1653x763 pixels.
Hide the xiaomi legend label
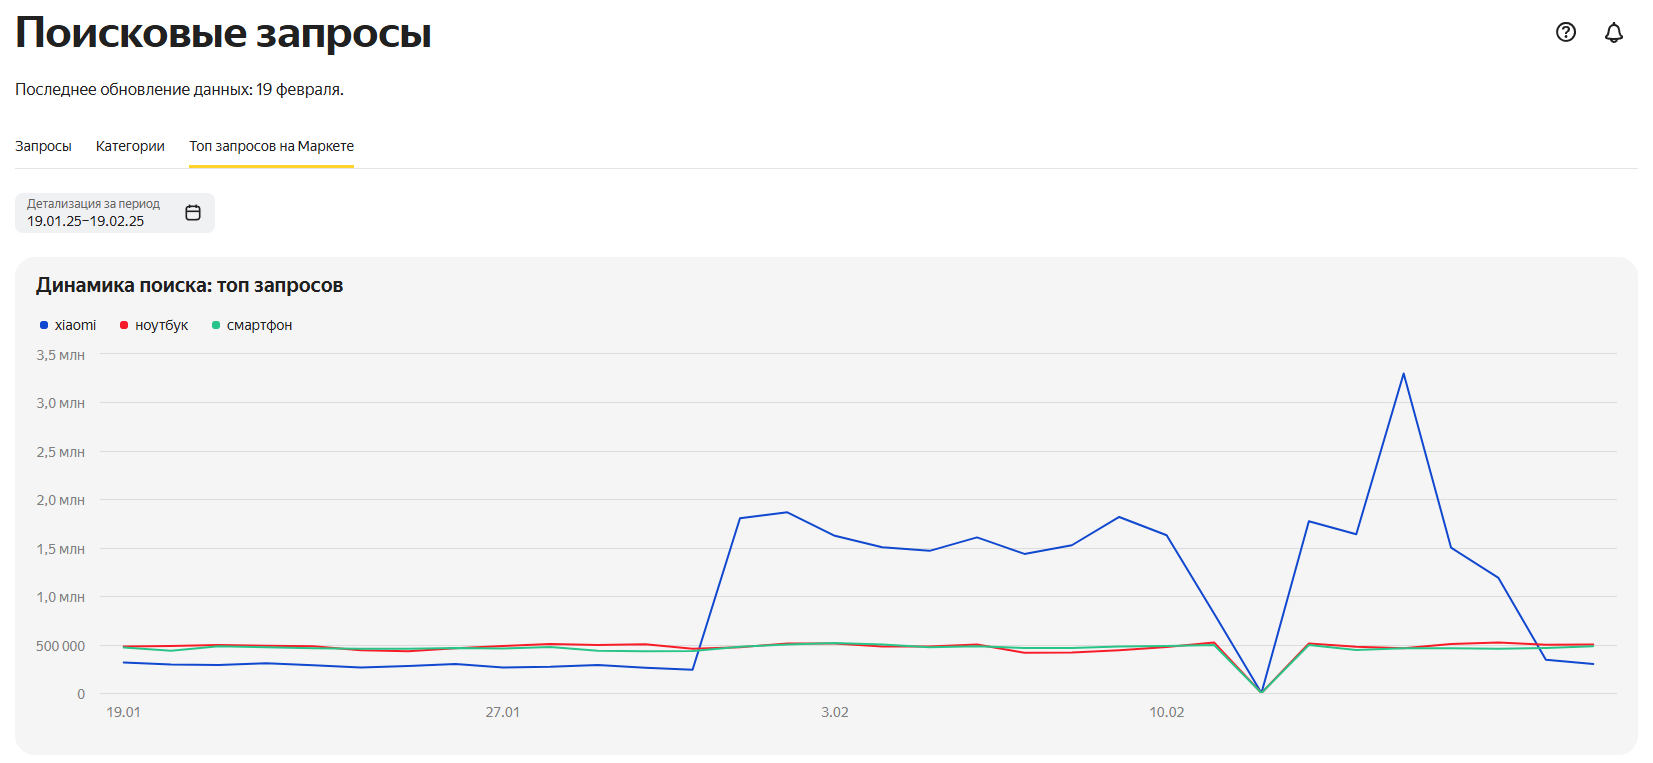75,325
